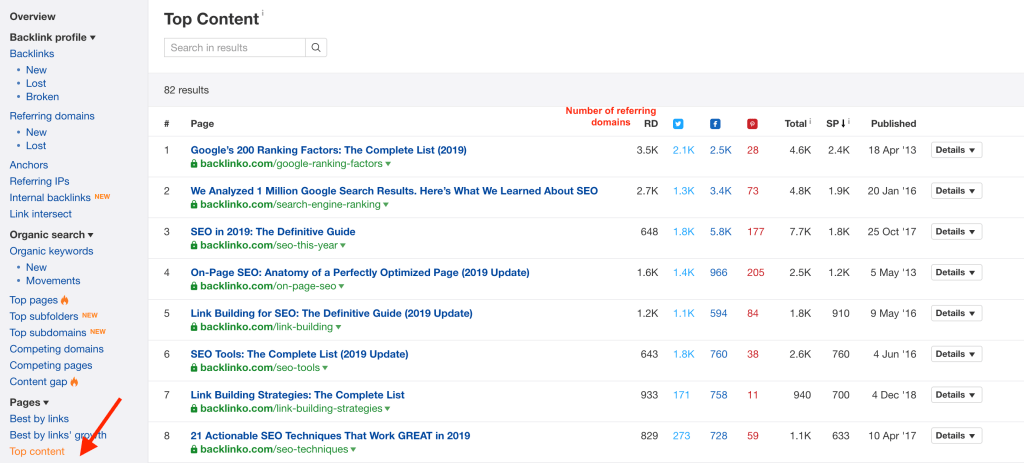Open Referring IPs in sidebar
1024x463 pixels.
[x=39, y=182]
